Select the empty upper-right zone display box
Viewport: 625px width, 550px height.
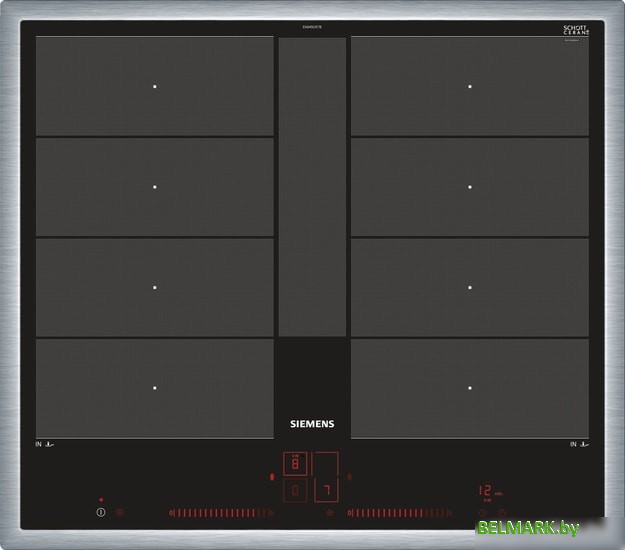pos(326,464)
